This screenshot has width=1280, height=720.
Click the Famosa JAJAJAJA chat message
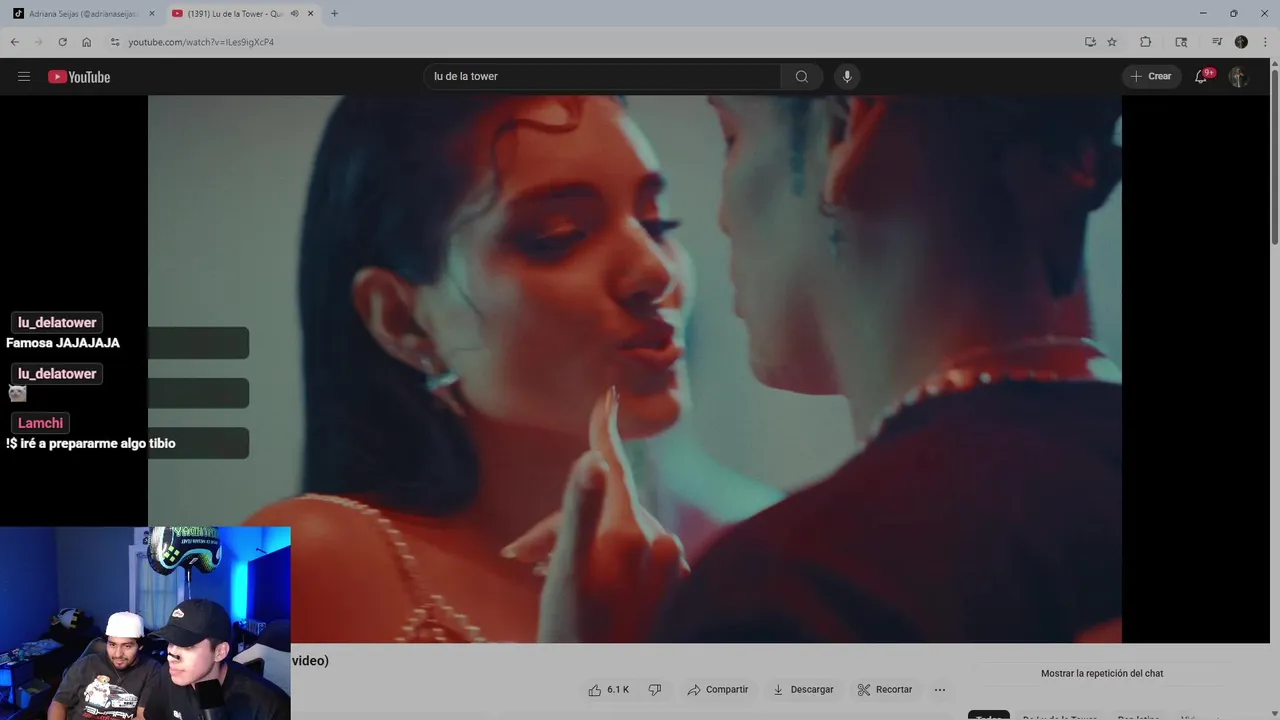coord(63,343)
